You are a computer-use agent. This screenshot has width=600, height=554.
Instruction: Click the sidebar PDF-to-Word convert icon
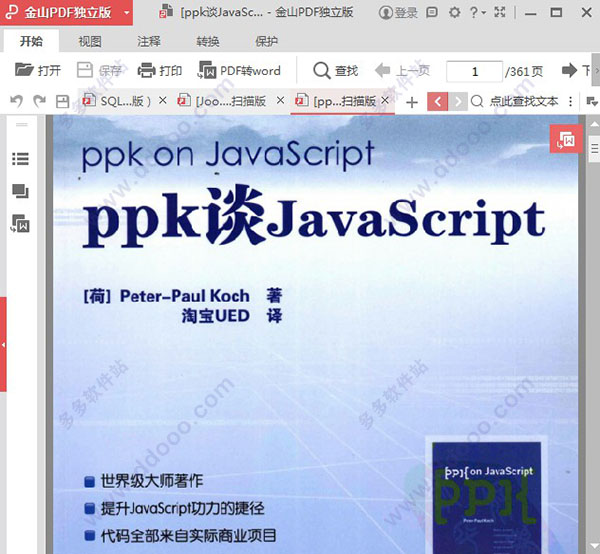(21, 224)
